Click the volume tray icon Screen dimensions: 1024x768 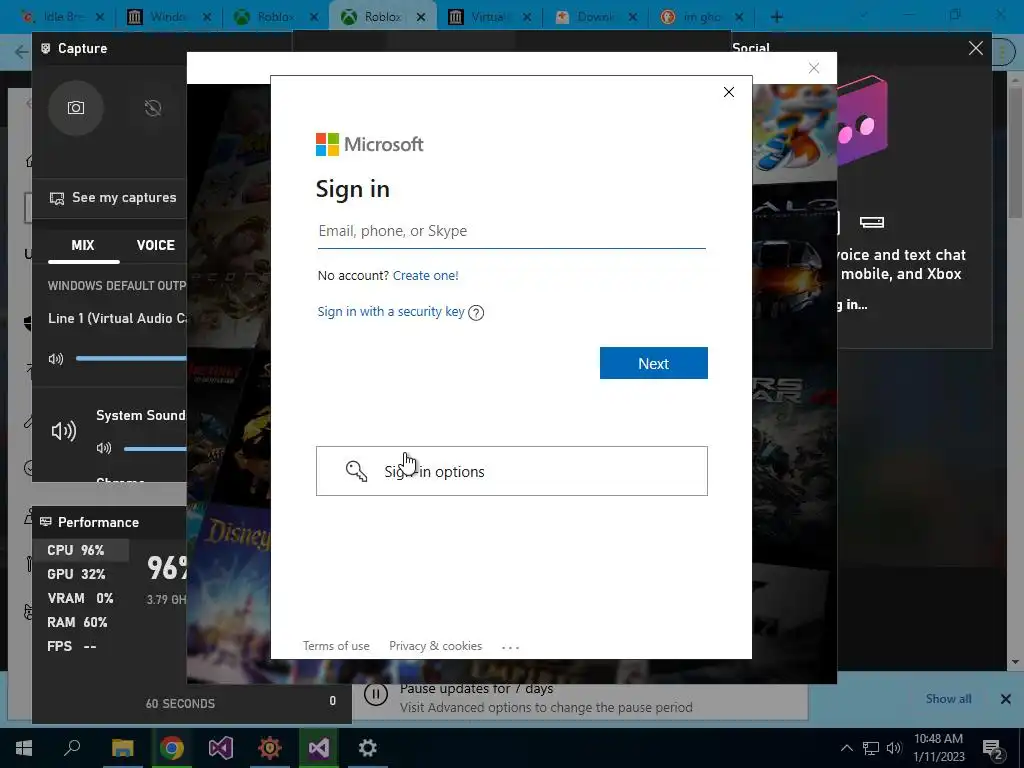[894, 748]
